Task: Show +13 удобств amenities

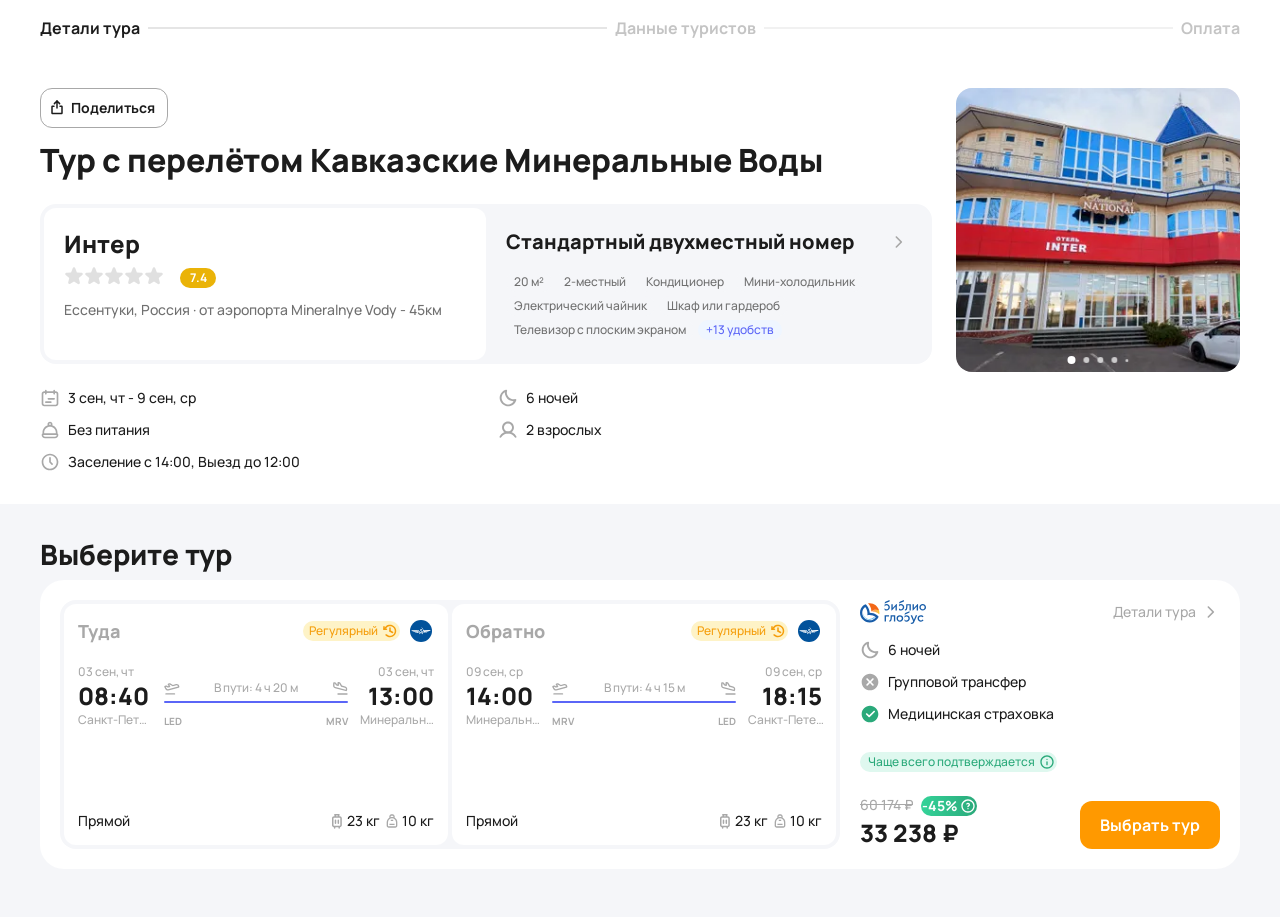Action: tap(739, 330)
